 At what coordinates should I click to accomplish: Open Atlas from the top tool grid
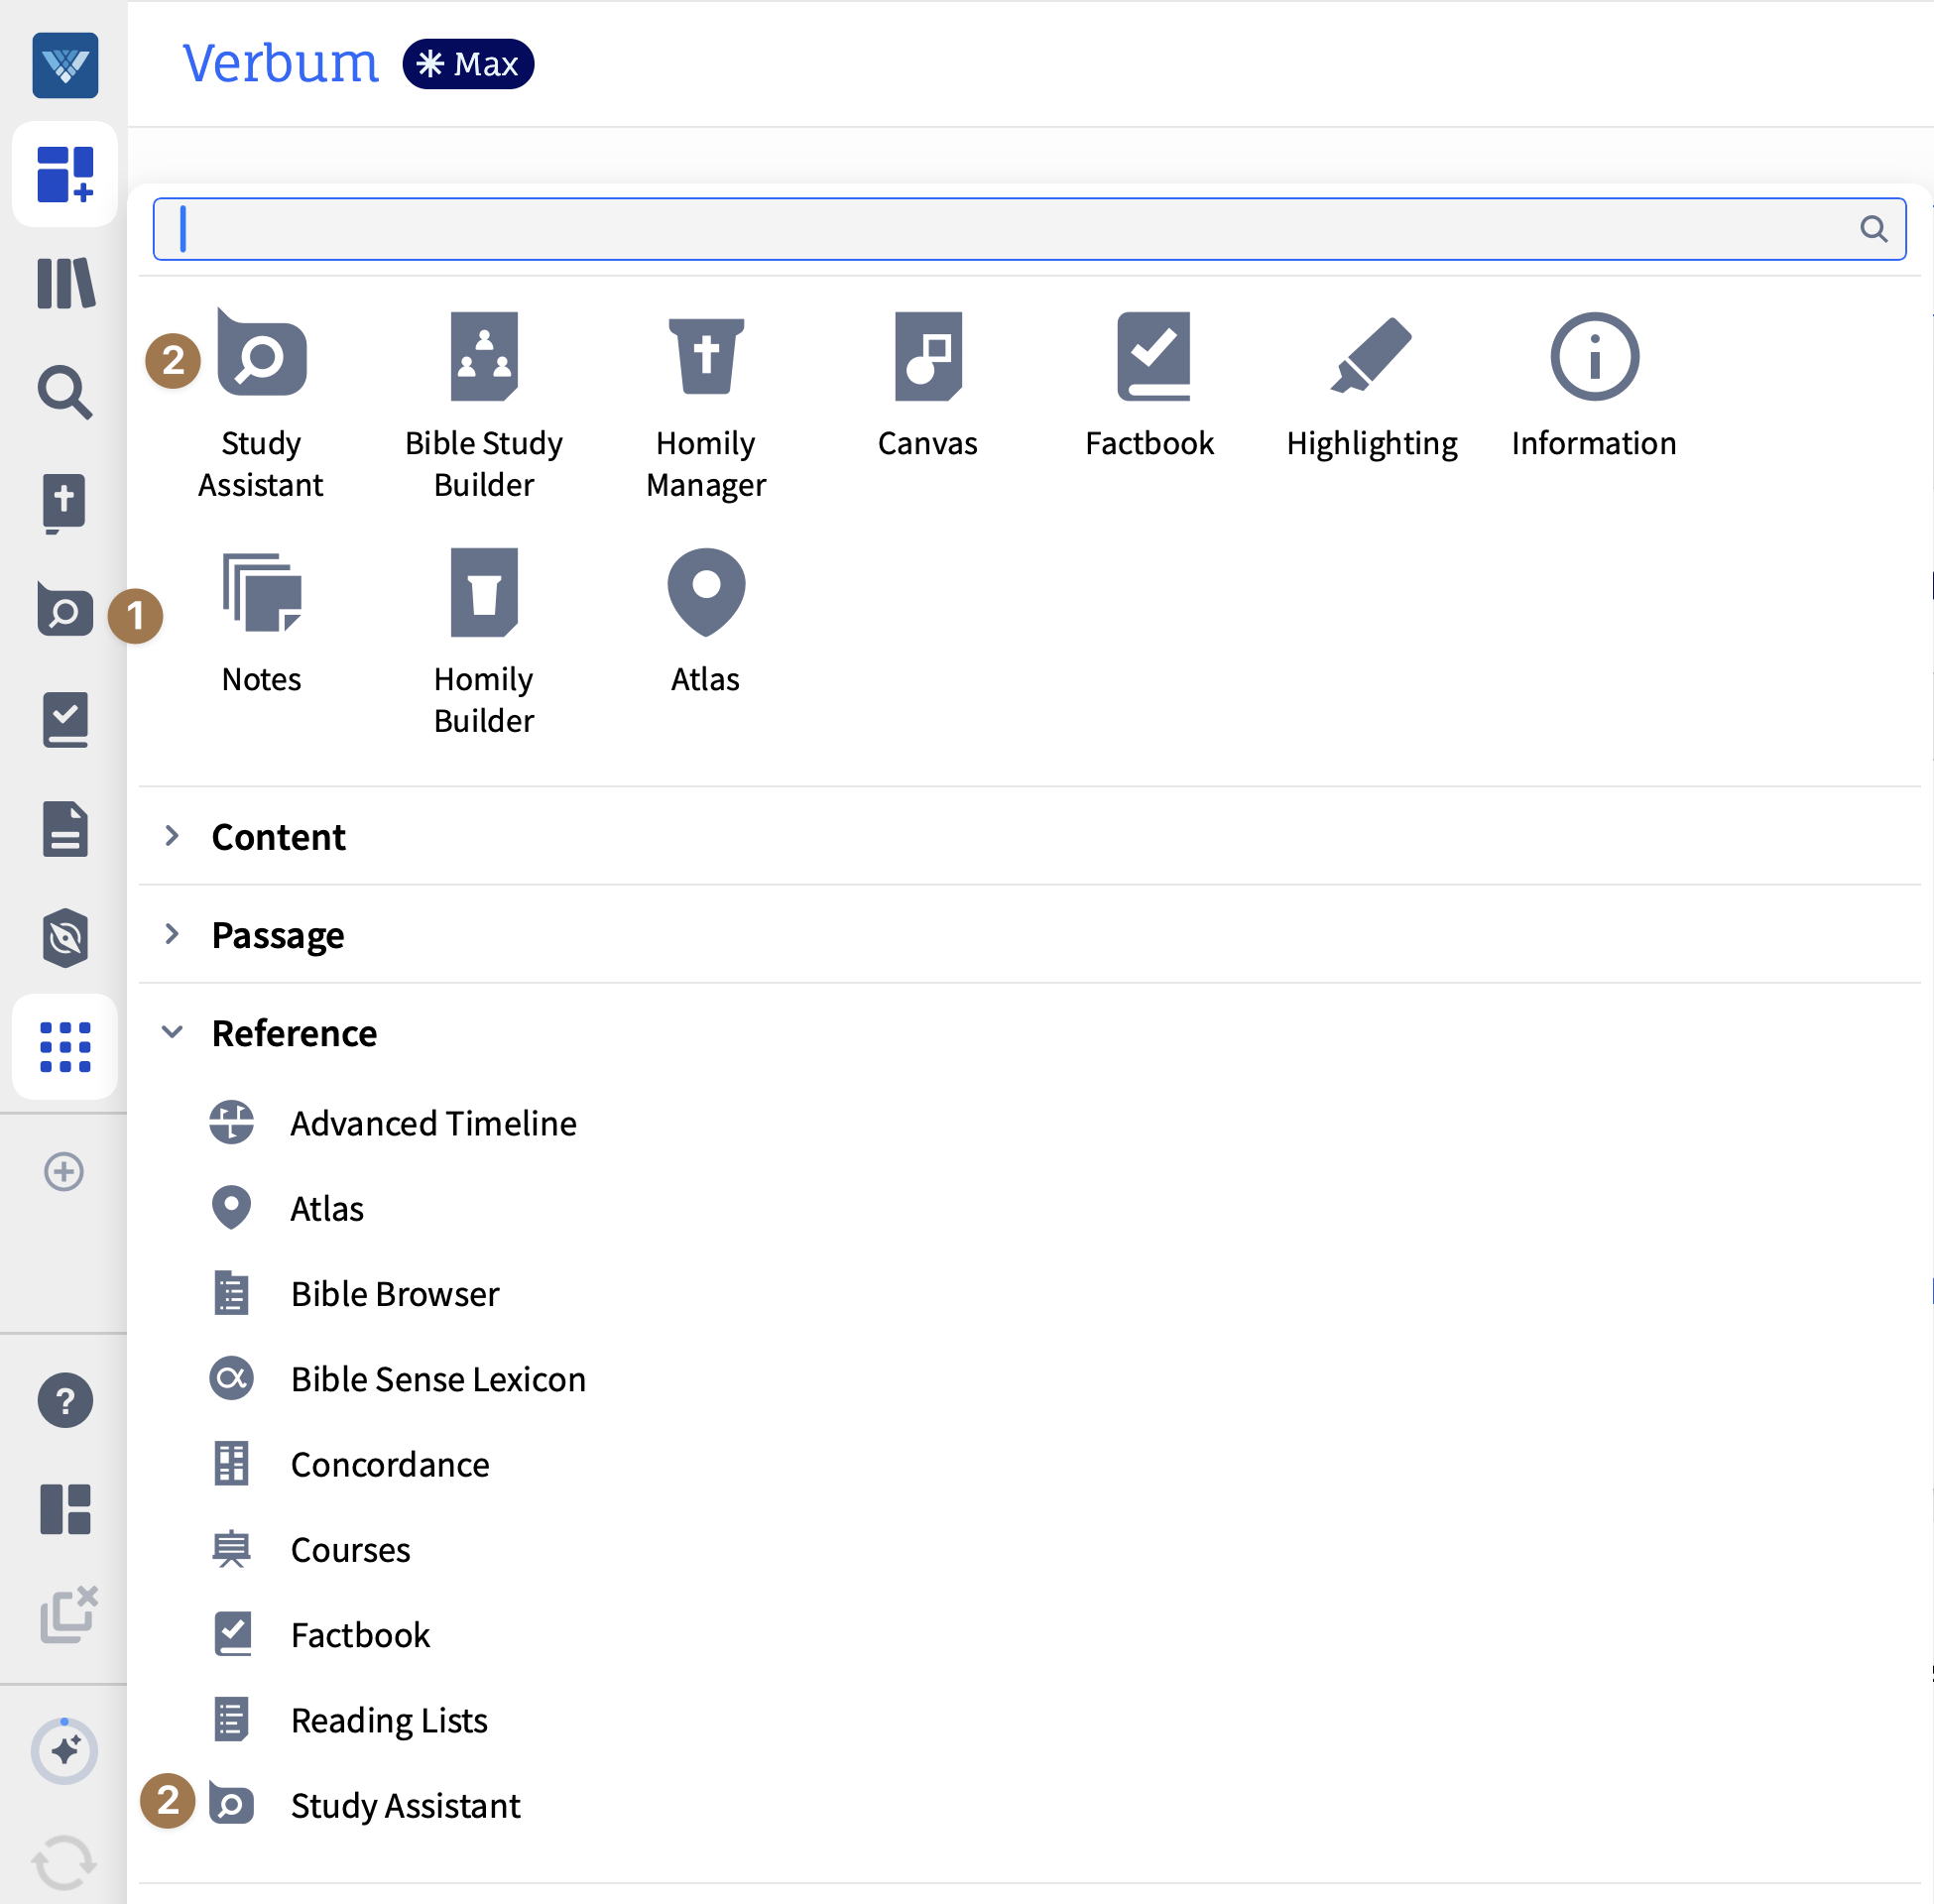tap(706, 622)
